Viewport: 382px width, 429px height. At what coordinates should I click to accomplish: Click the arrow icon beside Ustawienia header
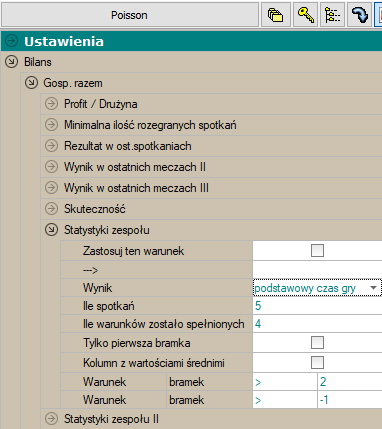click(x=12, y=41)
